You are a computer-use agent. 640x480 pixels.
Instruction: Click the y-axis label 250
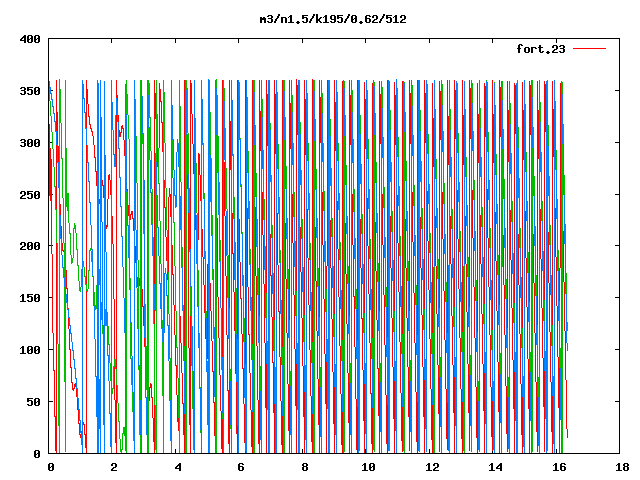(x=30, y=195)
